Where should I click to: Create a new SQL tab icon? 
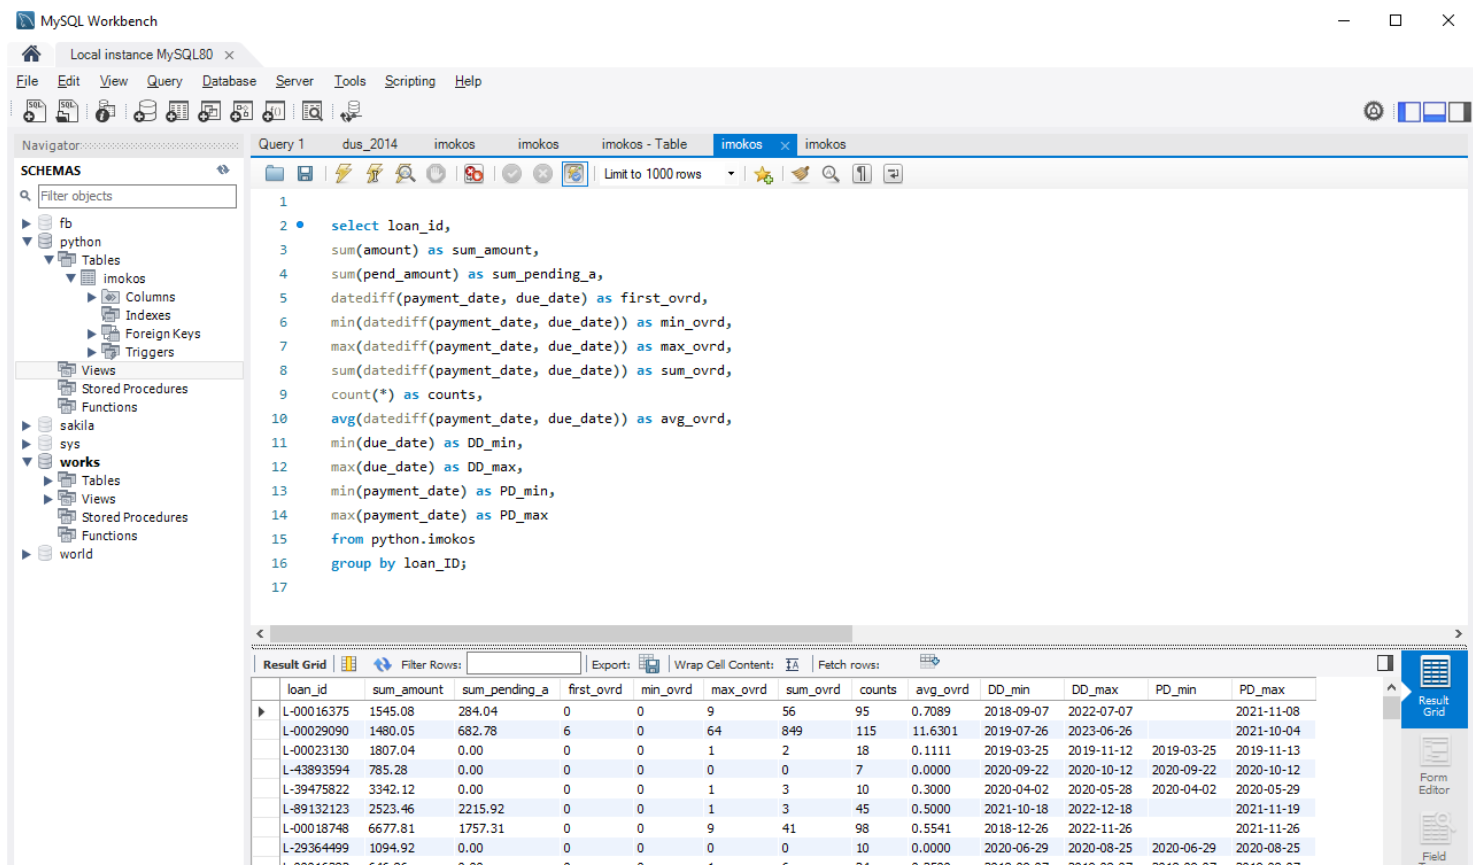34,111
